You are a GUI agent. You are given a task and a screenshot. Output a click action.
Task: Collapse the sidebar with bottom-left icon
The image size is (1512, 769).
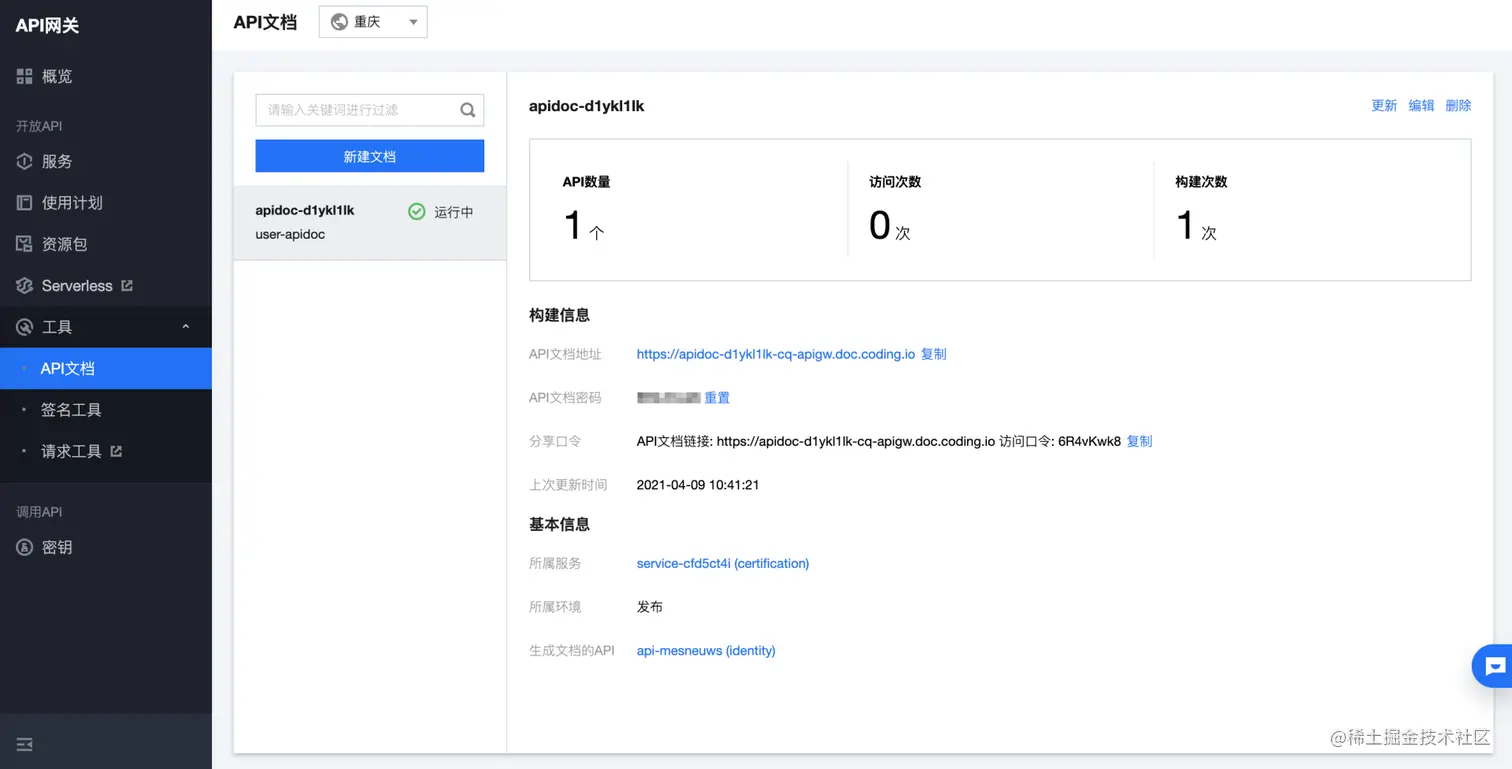coord(24,744)
